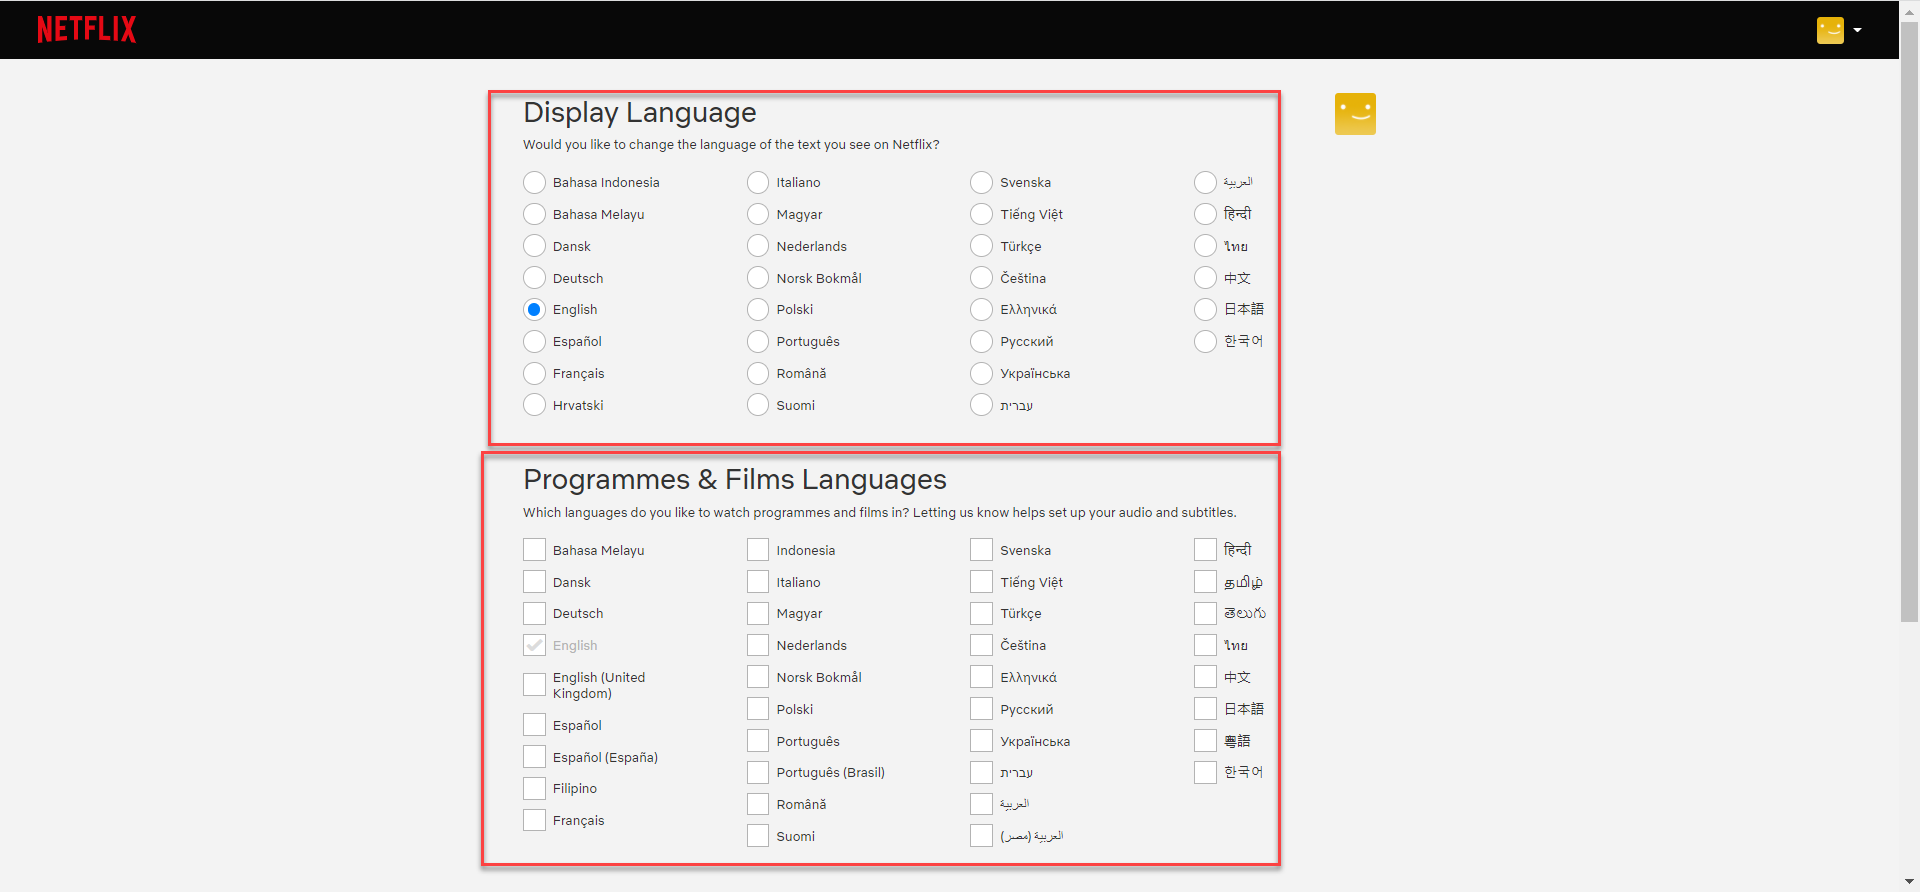Click the scrollbar down arrow

[1909, 882]
